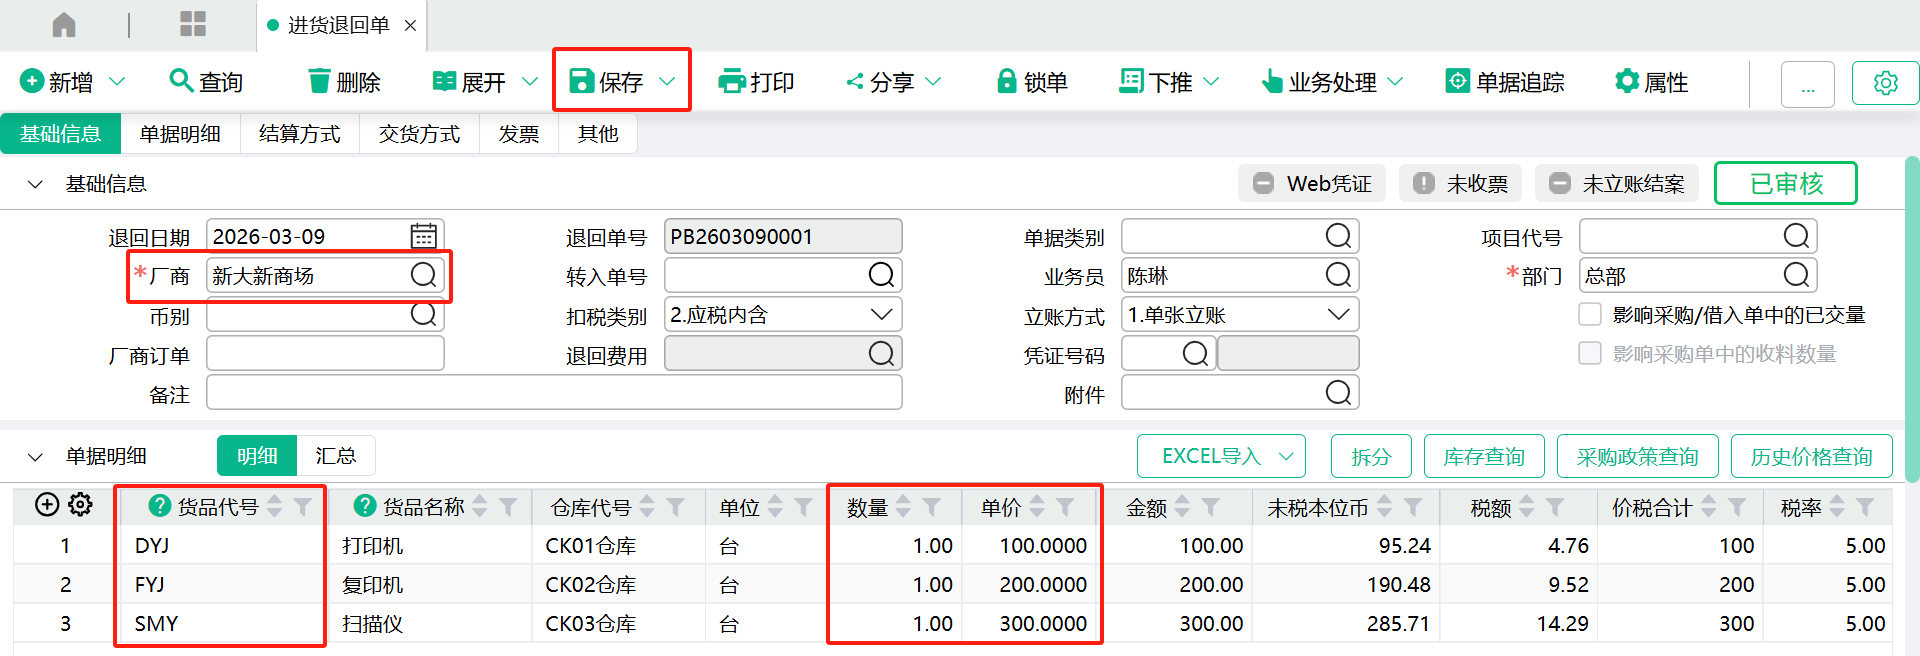Check 影响采购/借入单中的已交量 checkbox
Screen dimensions: 1920x656
pos(1589,315)
